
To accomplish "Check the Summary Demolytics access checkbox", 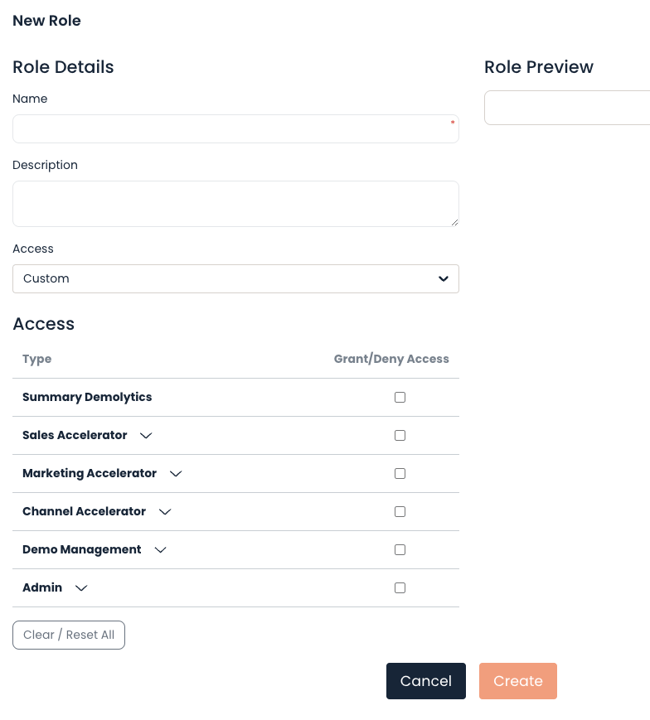I will 400,397.
